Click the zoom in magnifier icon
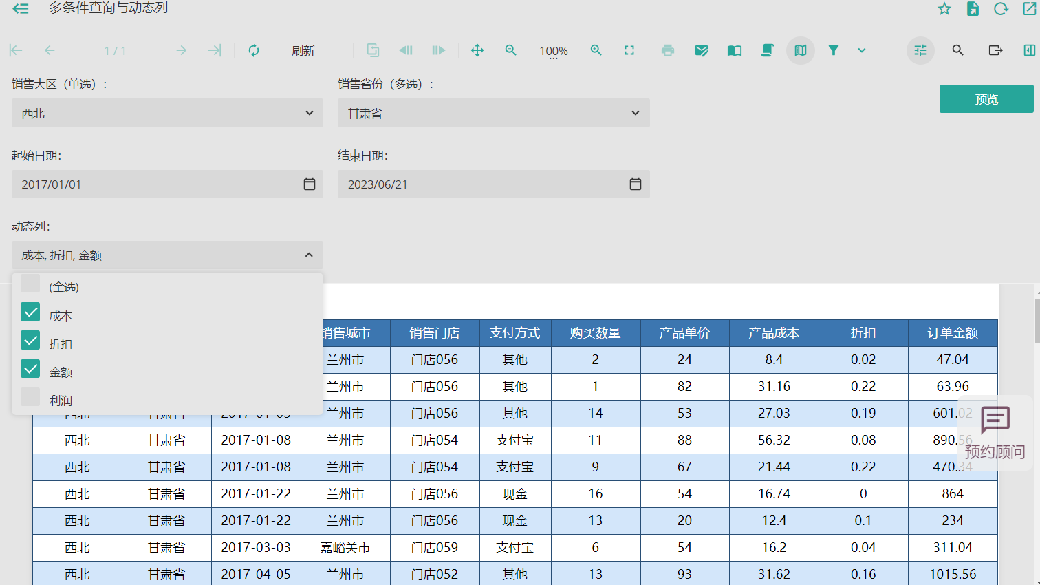Screen dimensions: 1041x585 (596, 50)
